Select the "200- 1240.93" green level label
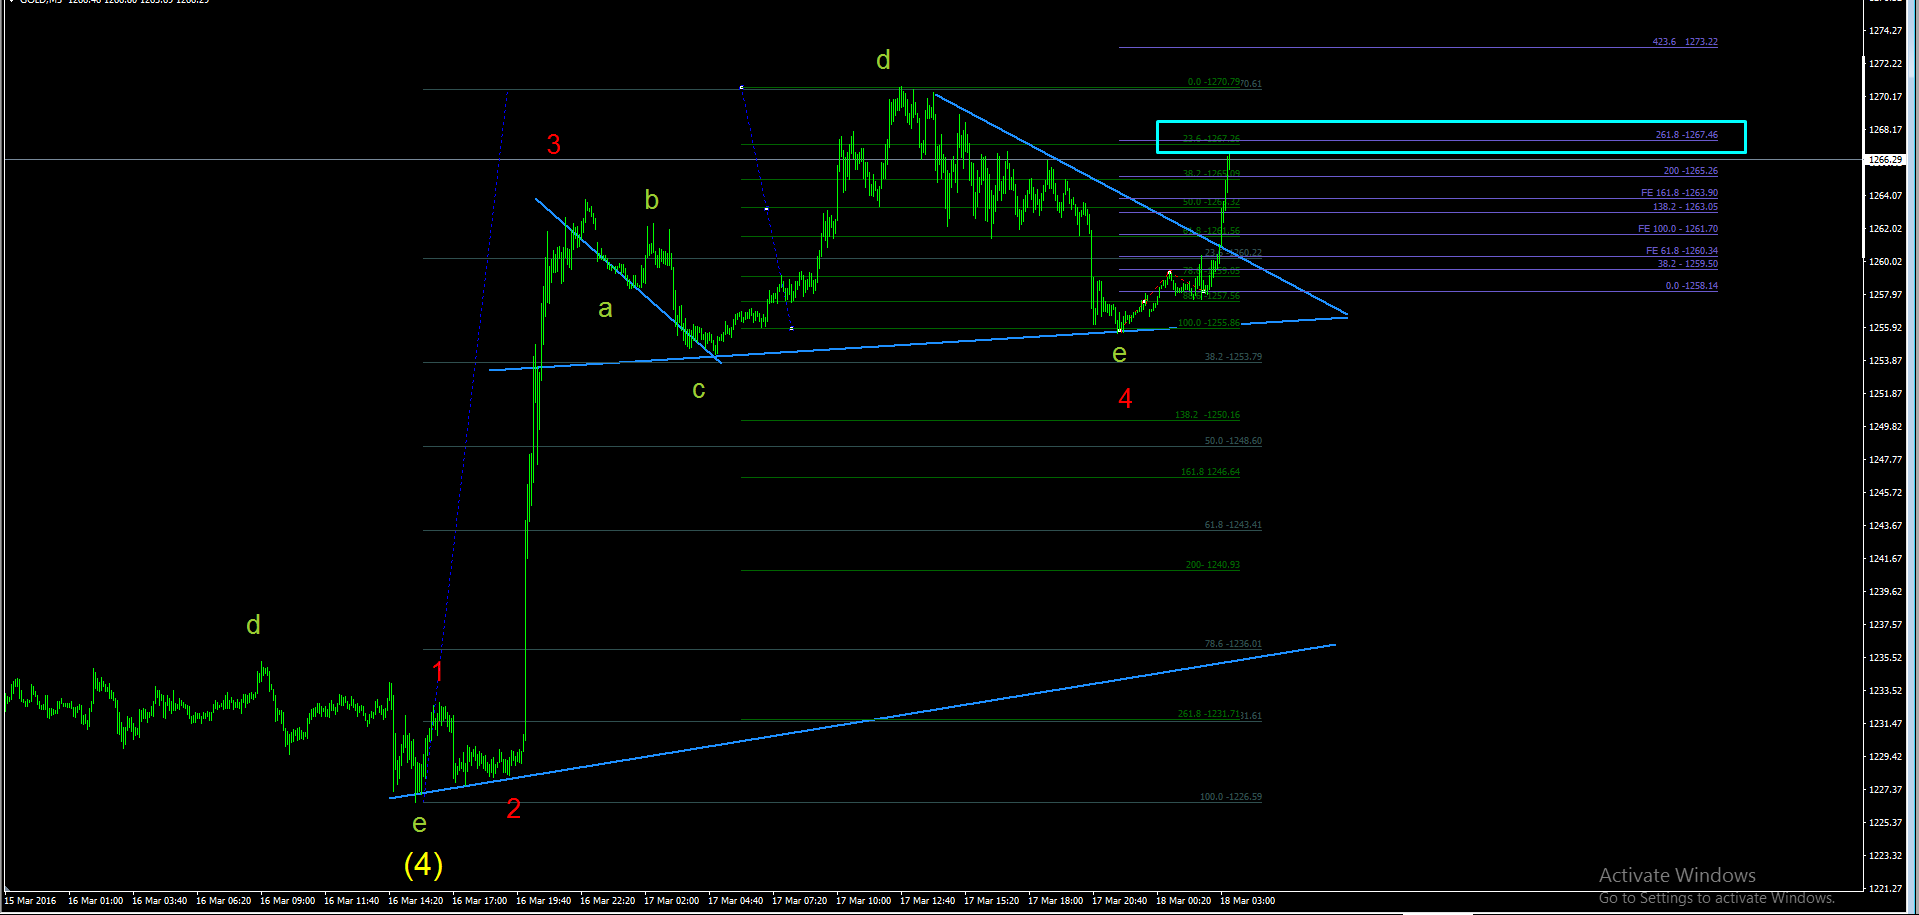 point(1212,565)
